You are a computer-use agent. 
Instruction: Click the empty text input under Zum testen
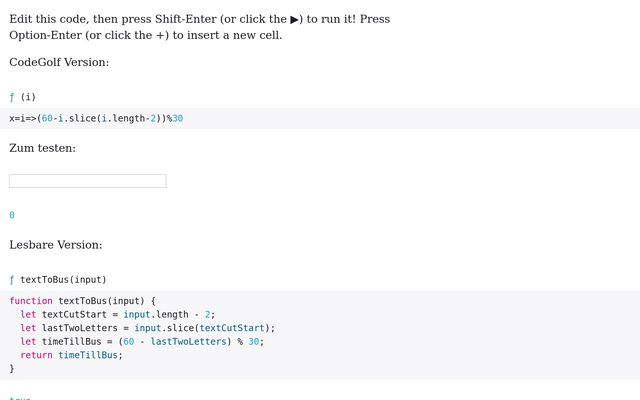coord(88,181)
